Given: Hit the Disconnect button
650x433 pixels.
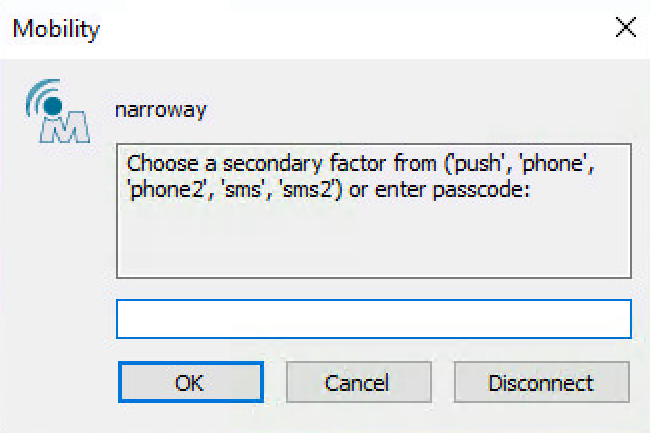Looking at the screenshot, I should [x=541, y=382].
